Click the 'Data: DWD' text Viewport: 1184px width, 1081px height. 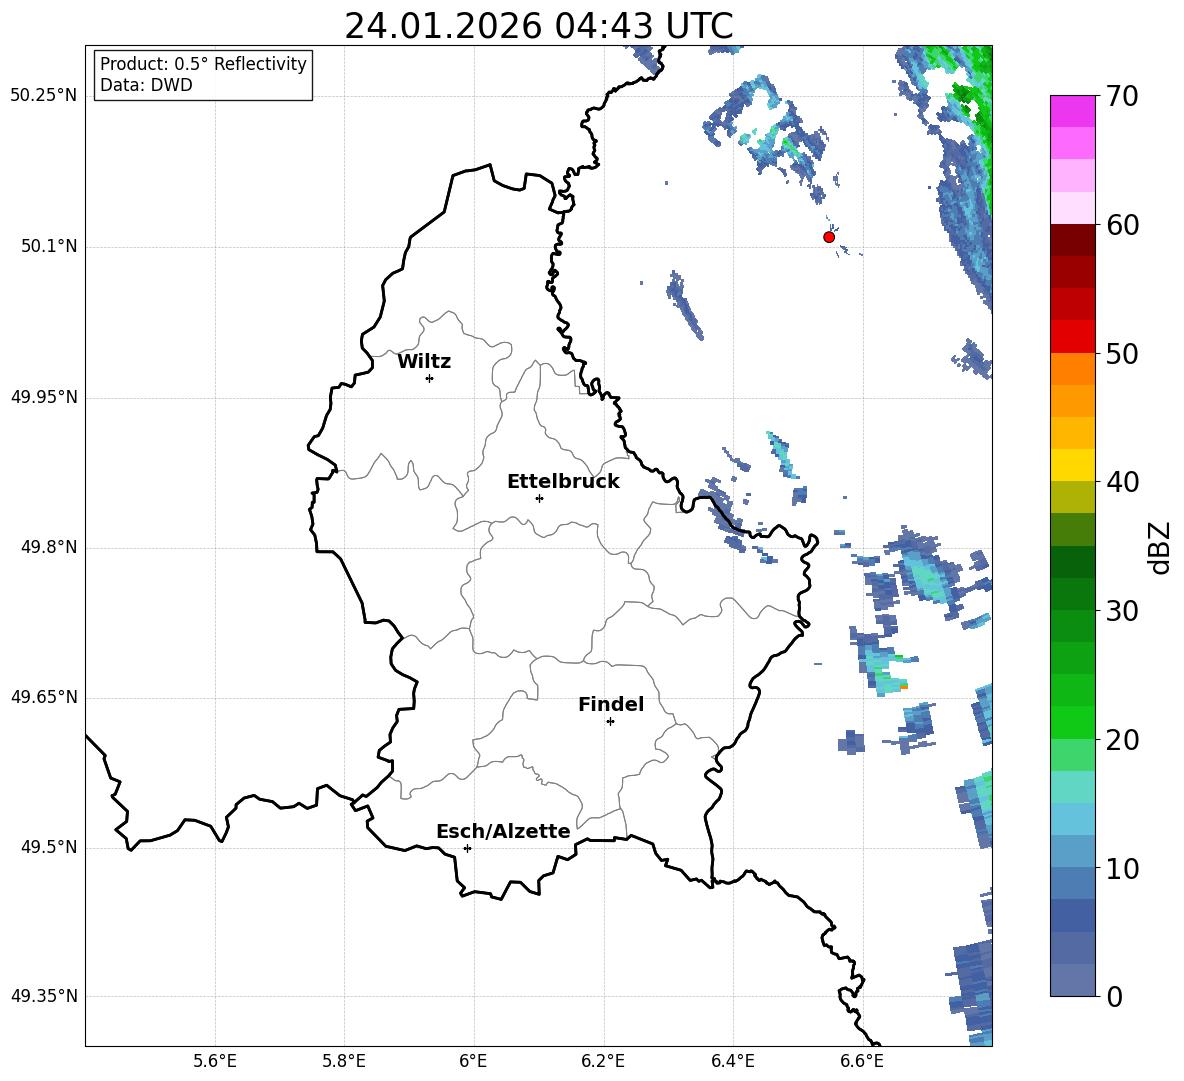(x=146, y=85)
